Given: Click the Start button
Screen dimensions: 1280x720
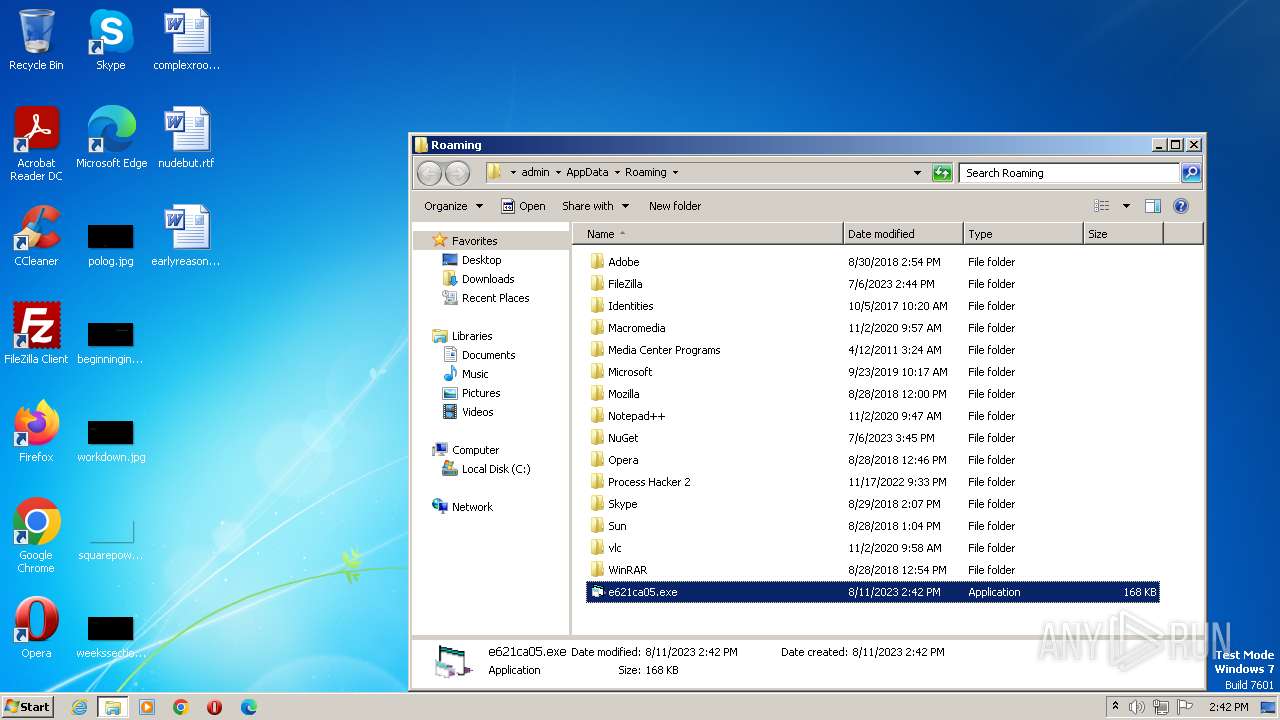Looking at the screenshot, I should (x=27, y=707).
